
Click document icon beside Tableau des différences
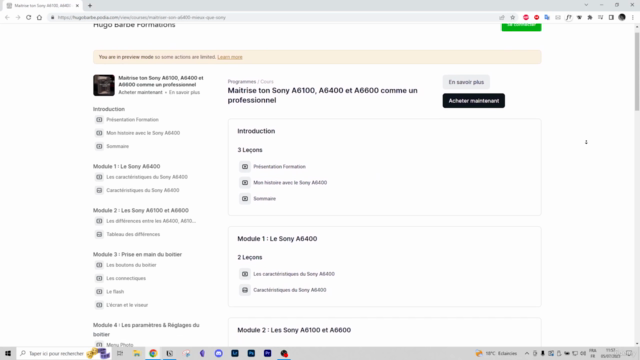99,234
